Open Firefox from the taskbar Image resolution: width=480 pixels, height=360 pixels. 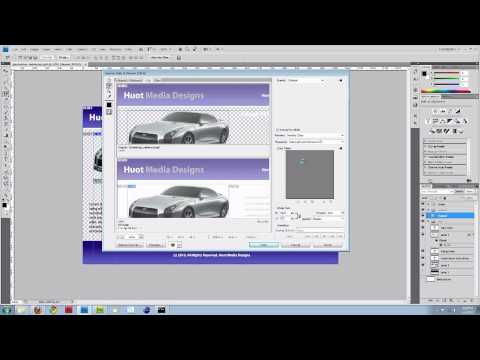point(38,310)
